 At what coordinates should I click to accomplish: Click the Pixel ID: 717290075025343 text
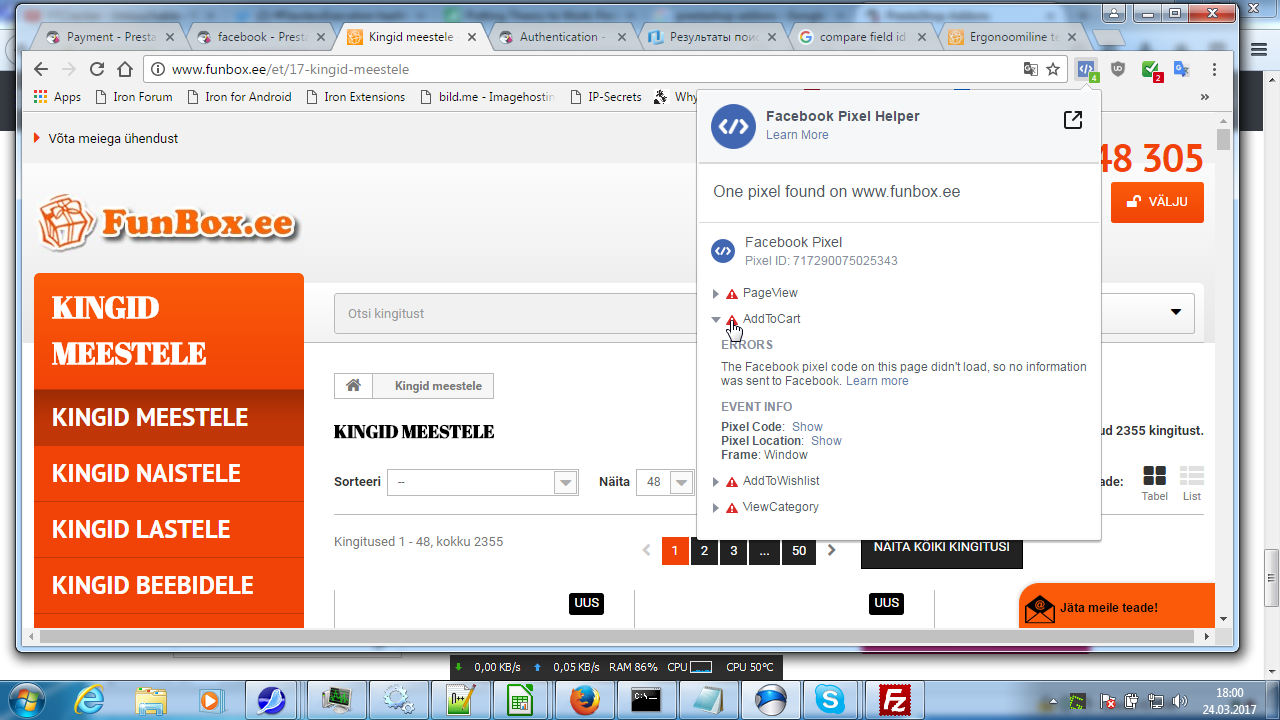(821, 261)
